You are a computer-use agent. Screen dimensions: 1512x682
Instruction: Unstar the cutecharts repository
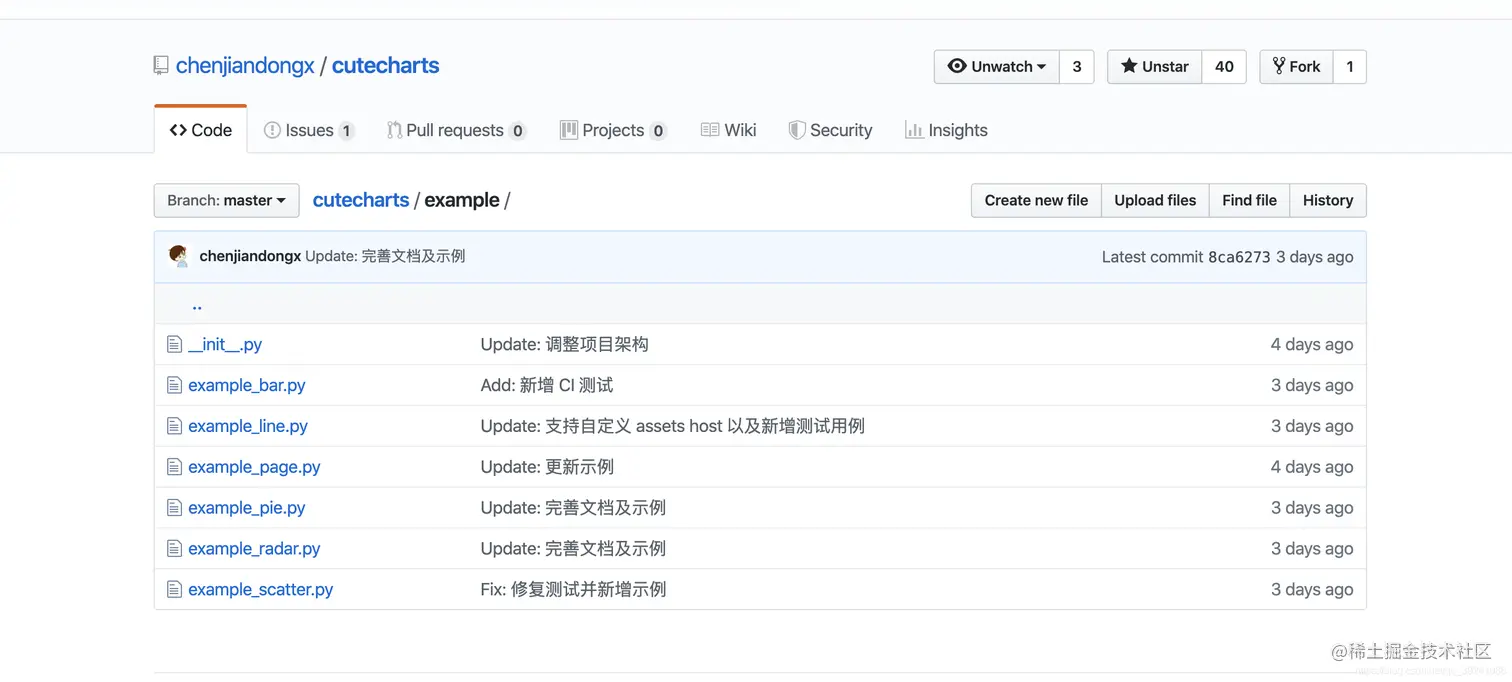pos(1154,67)
